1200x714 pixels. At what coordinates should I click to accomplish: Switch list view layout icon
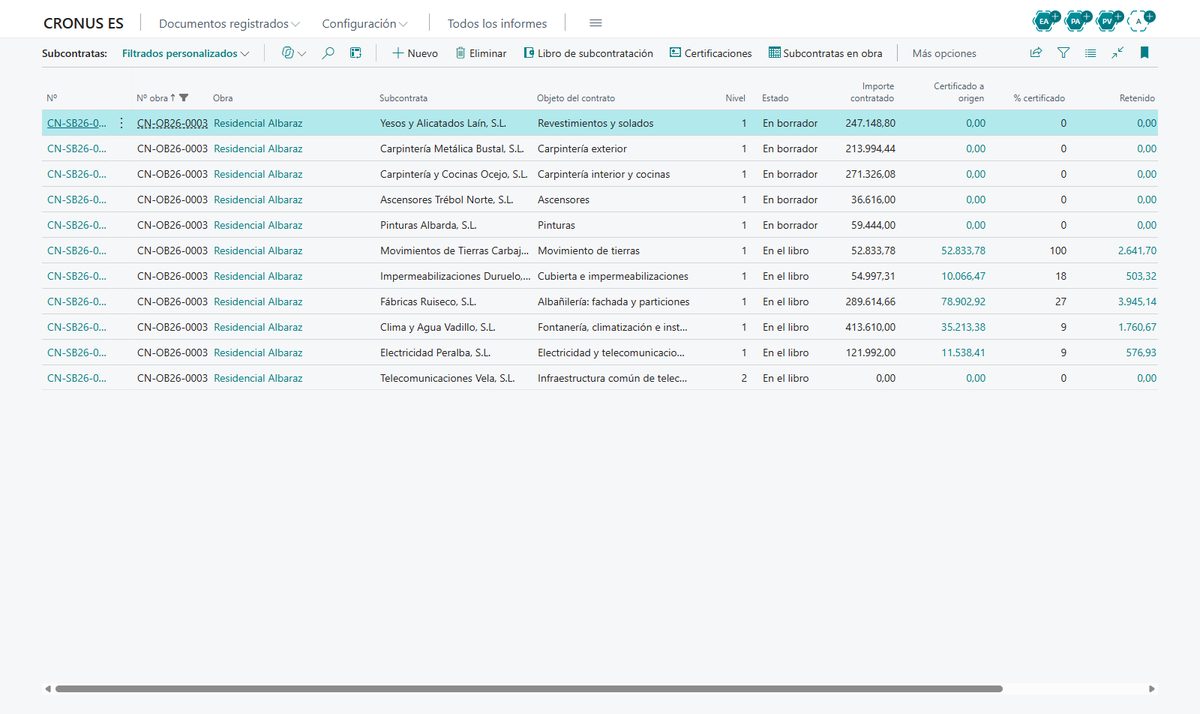1090,53
